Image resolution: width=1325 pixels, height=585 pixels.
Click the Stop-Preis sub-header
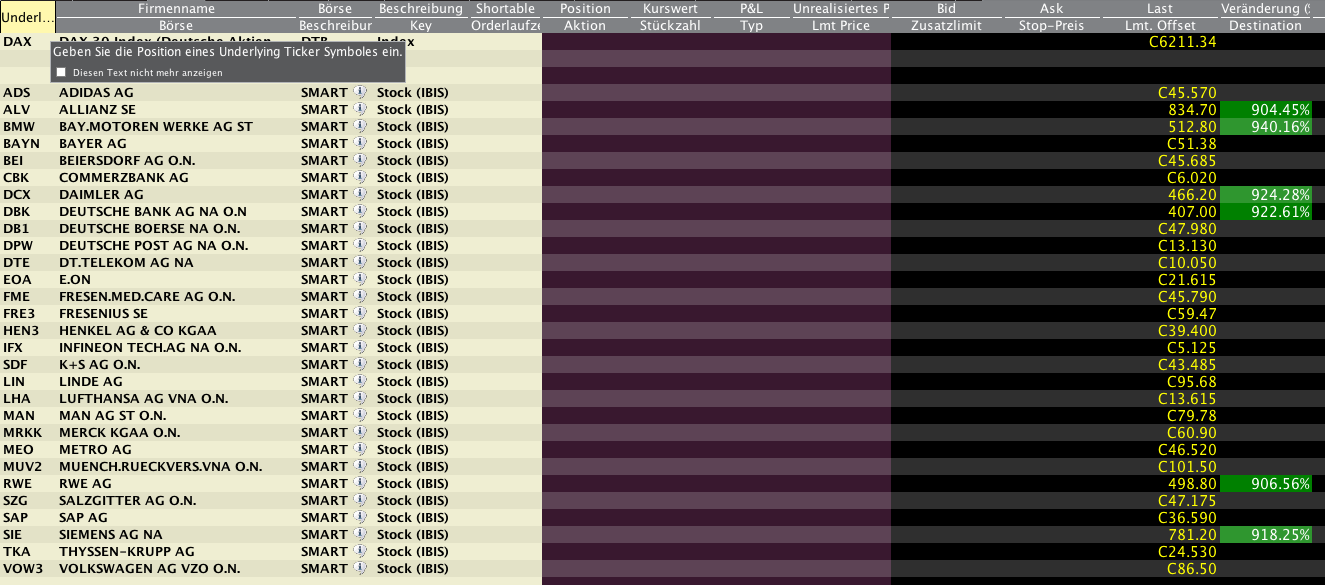(x=1051, y=25)
